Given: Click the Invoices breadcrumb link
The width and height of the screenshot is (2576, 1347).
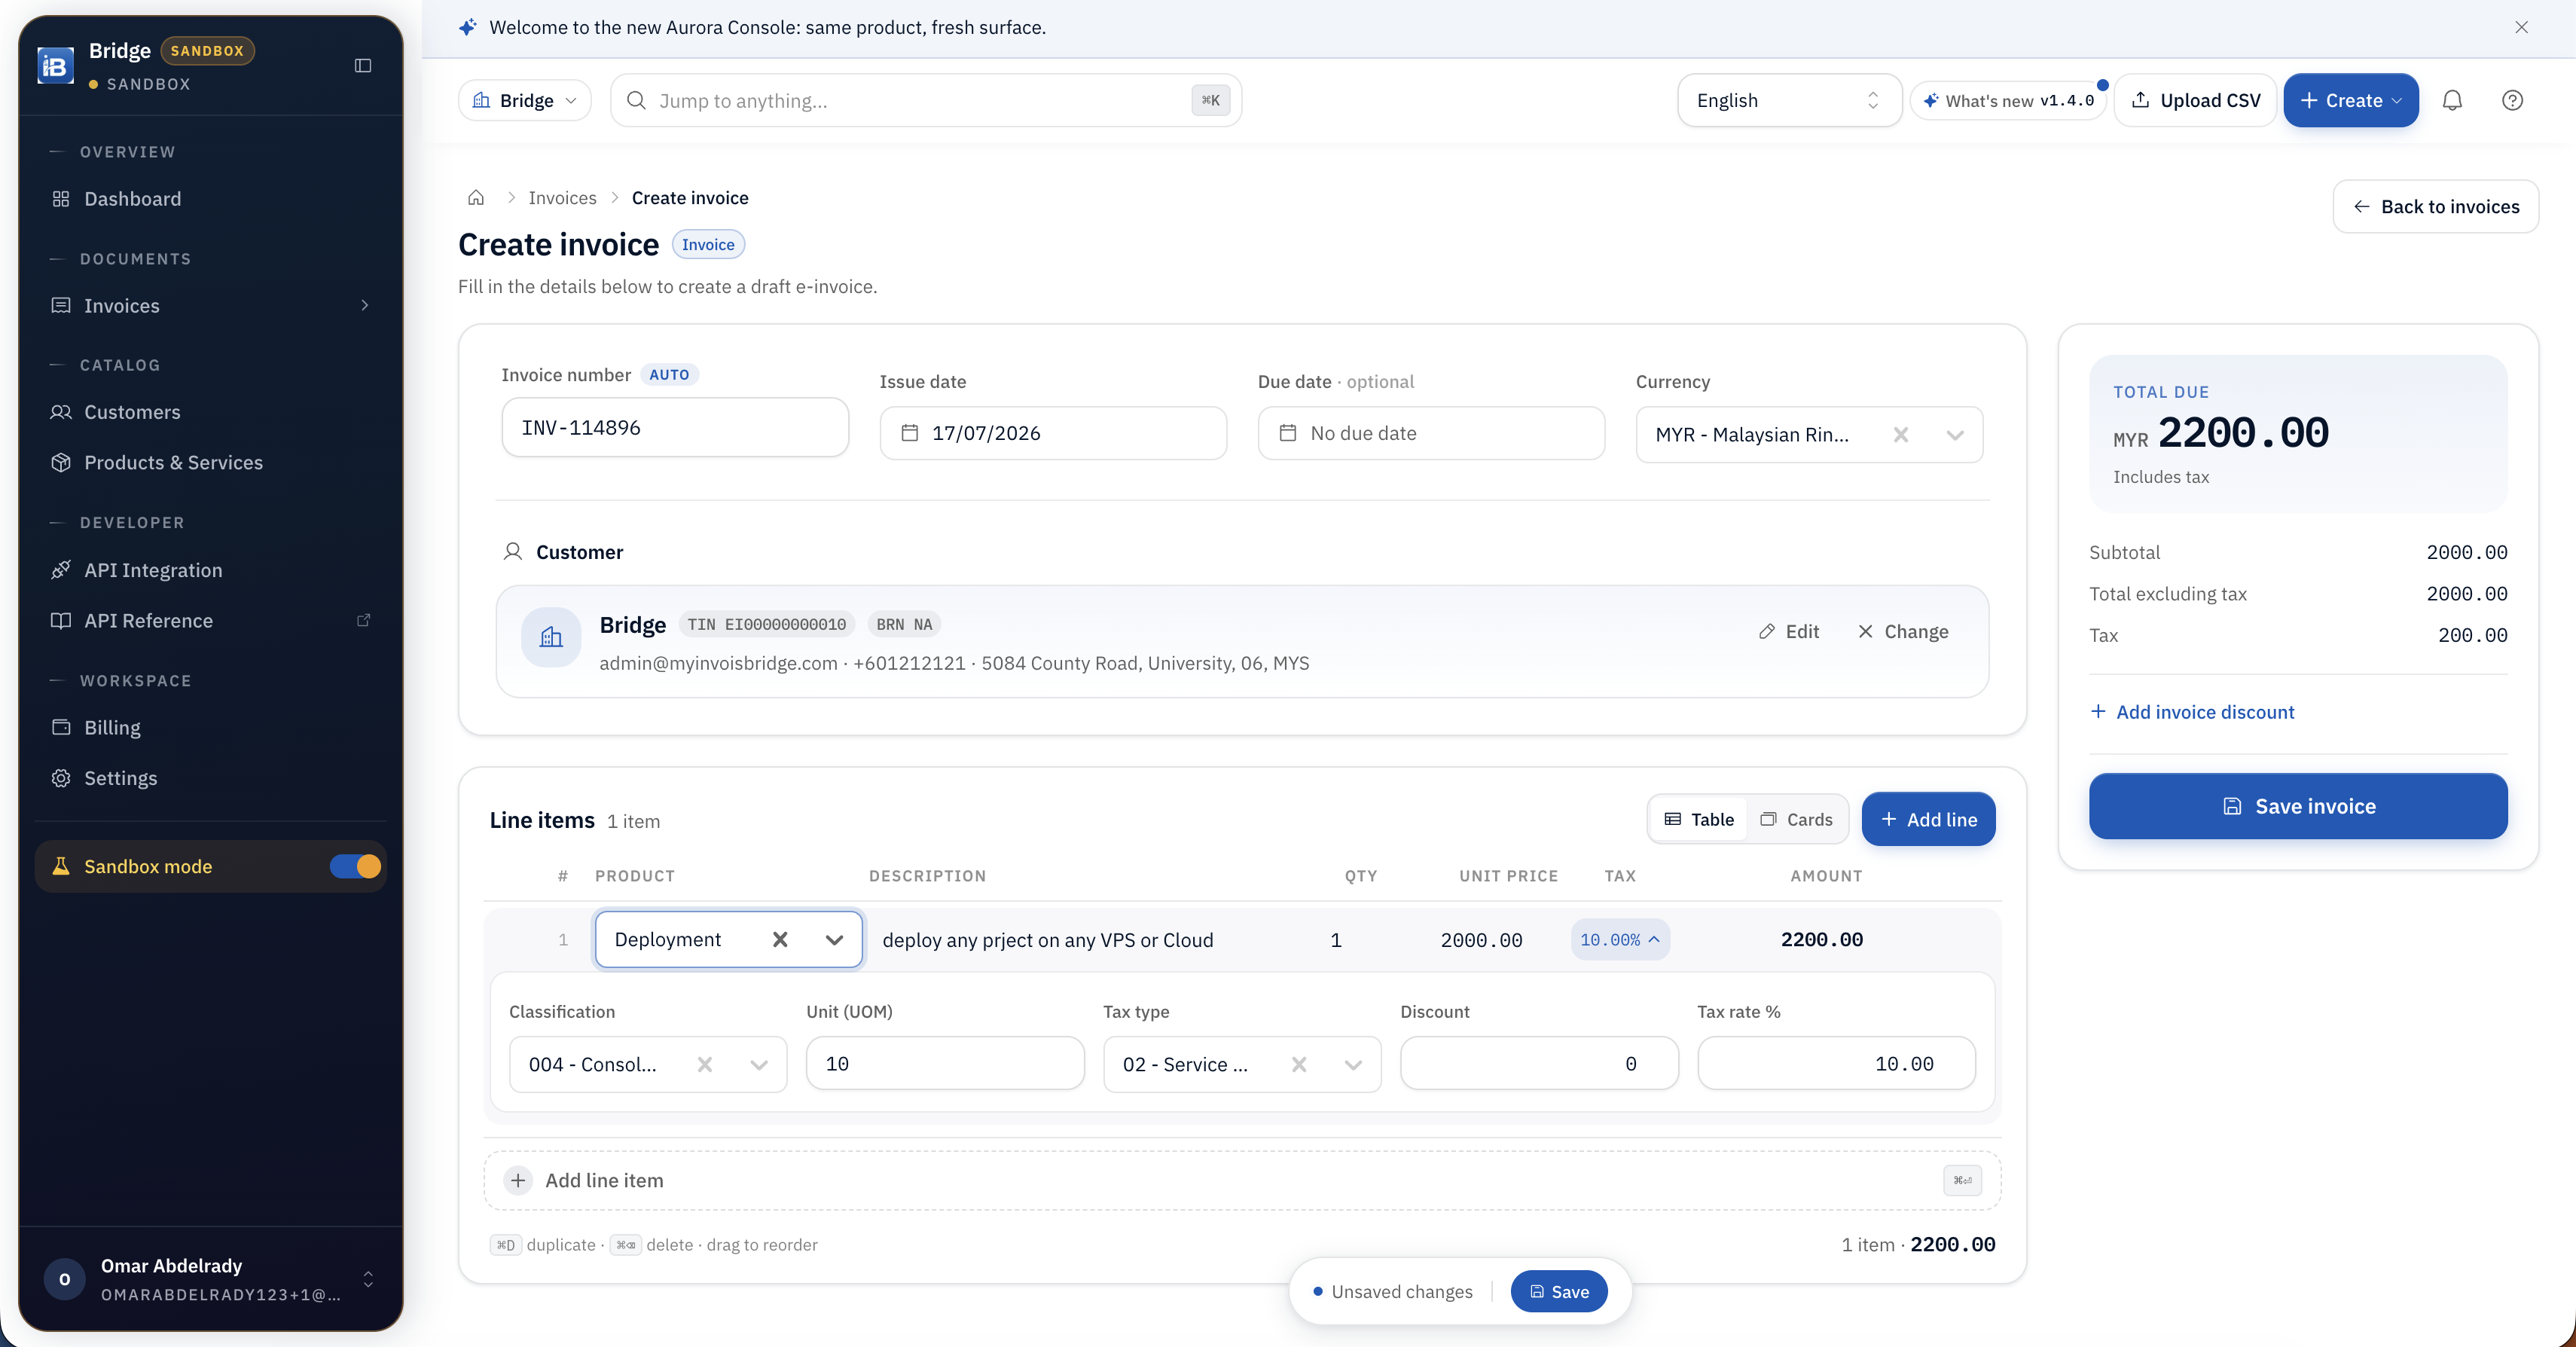Looking at the screenshot, I should pyautogui.click(x=562, y=198).
